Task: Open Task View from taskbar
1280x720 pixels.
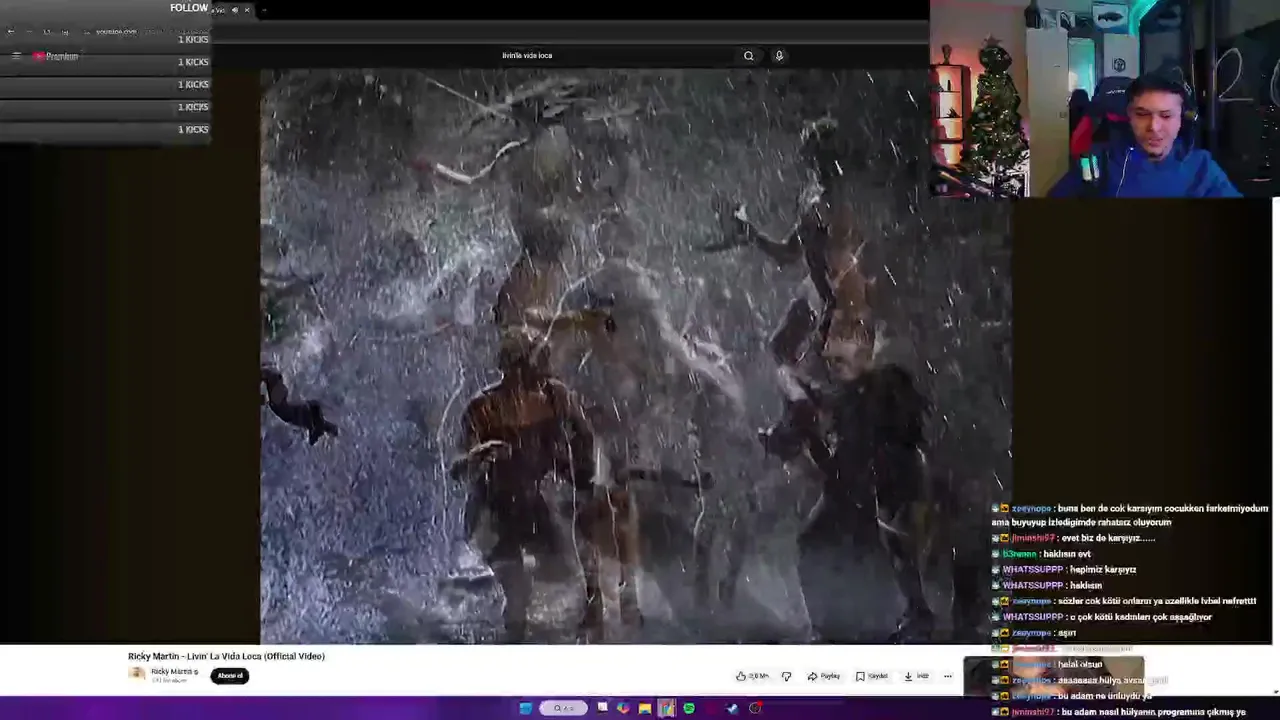Action: pos(602,708)
